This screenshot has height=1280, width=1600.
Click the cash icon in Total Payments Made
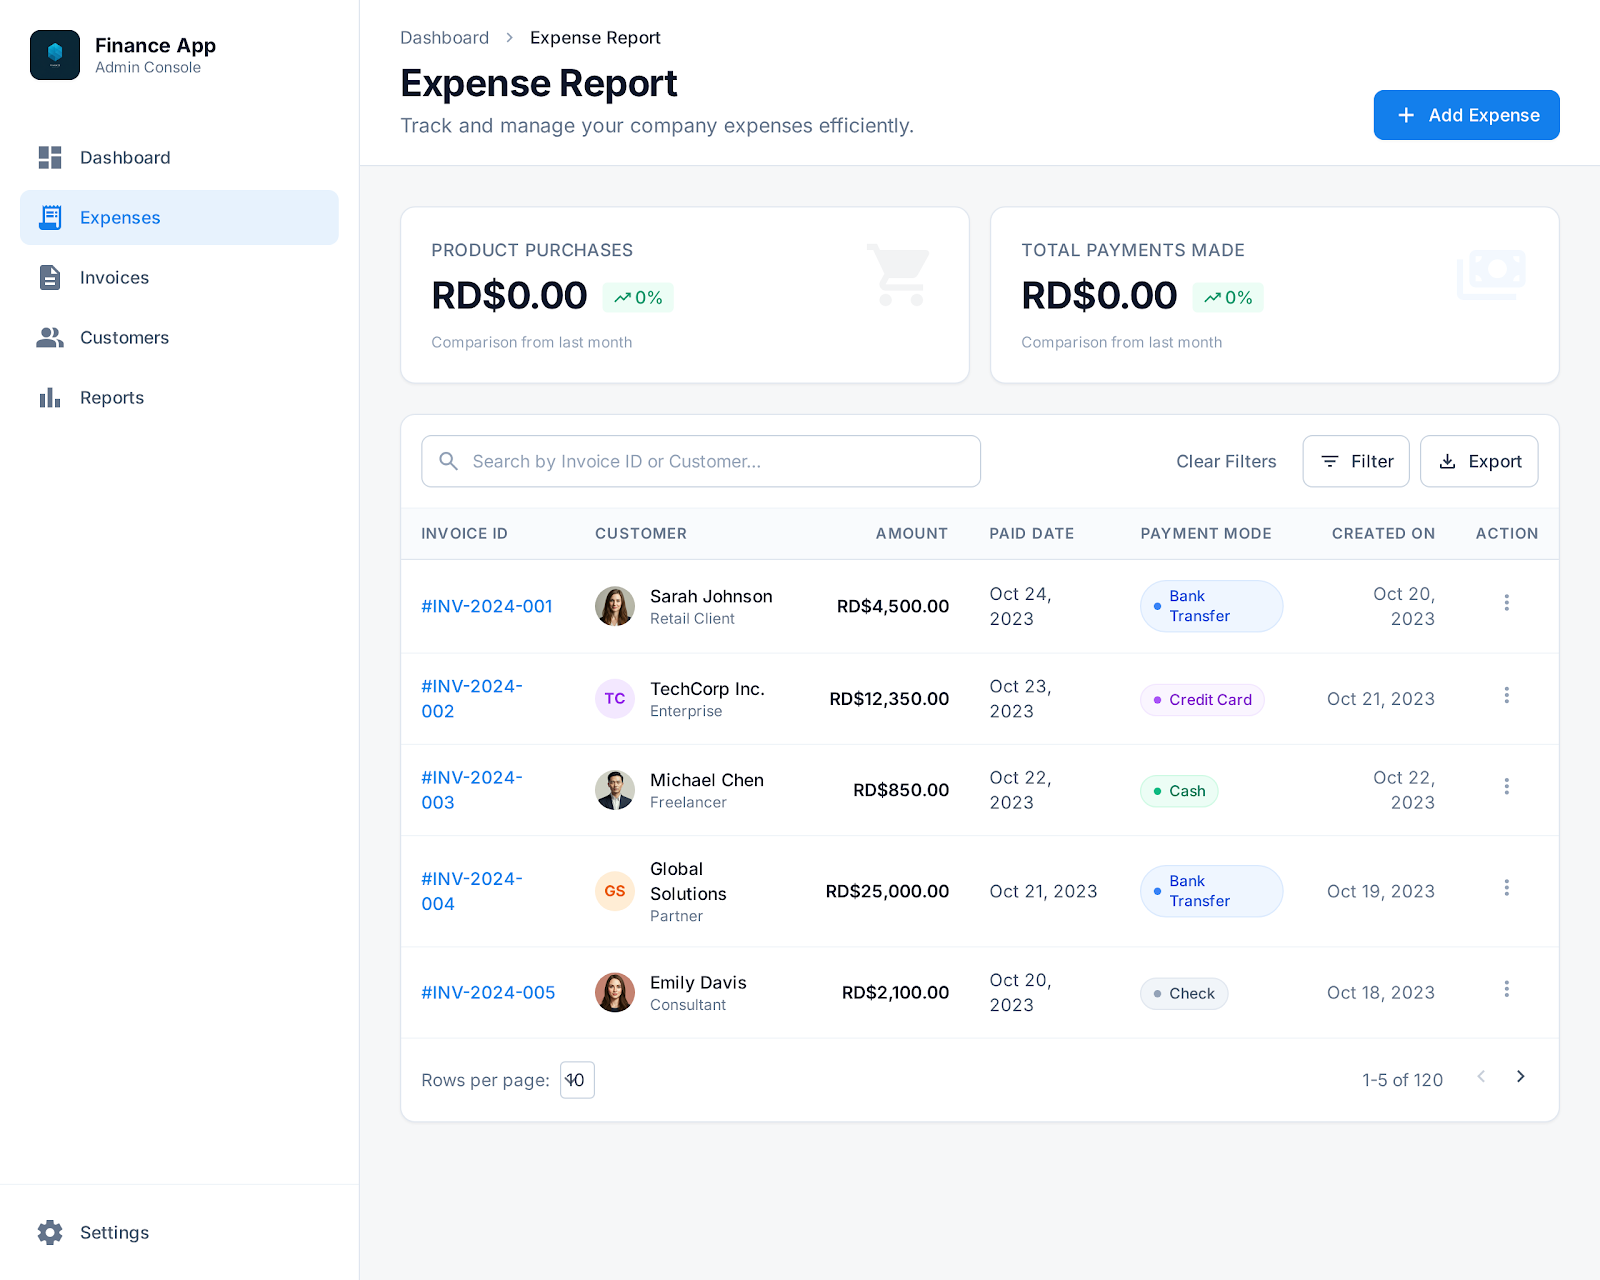(1490, 274)
